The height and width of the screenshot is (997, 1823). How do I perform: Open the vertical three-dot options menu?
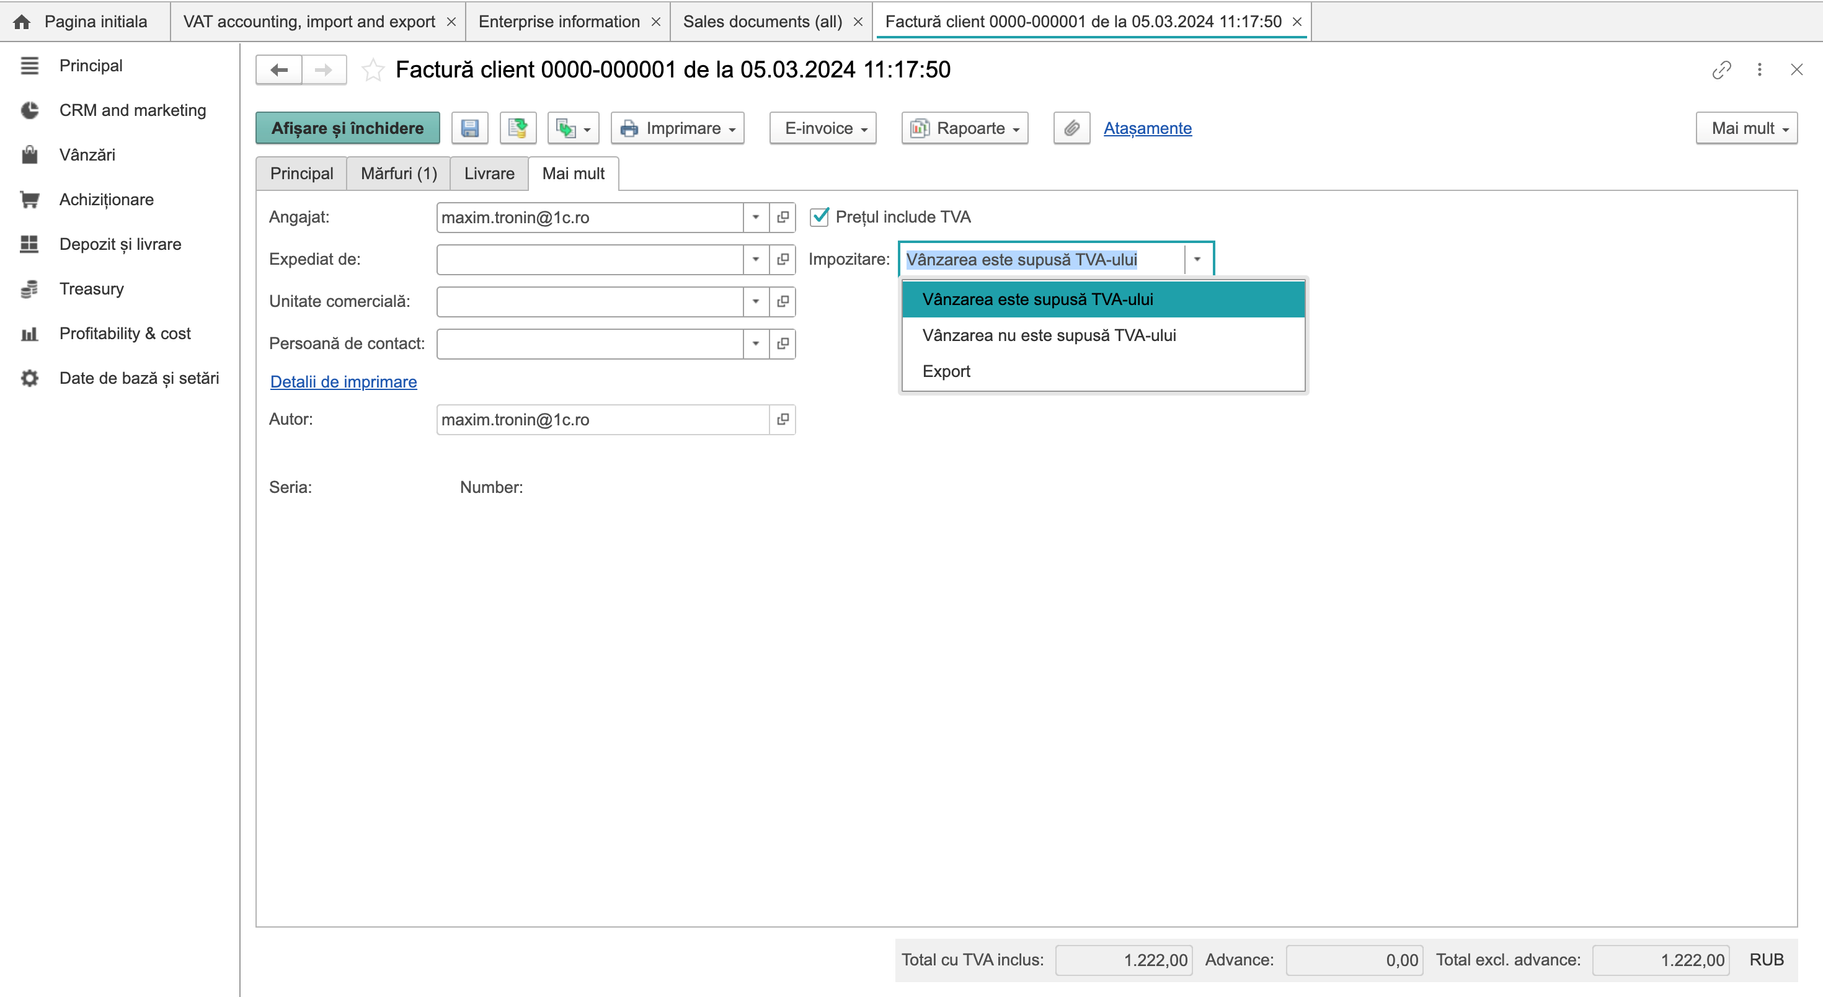click(x=1760, y=70)
